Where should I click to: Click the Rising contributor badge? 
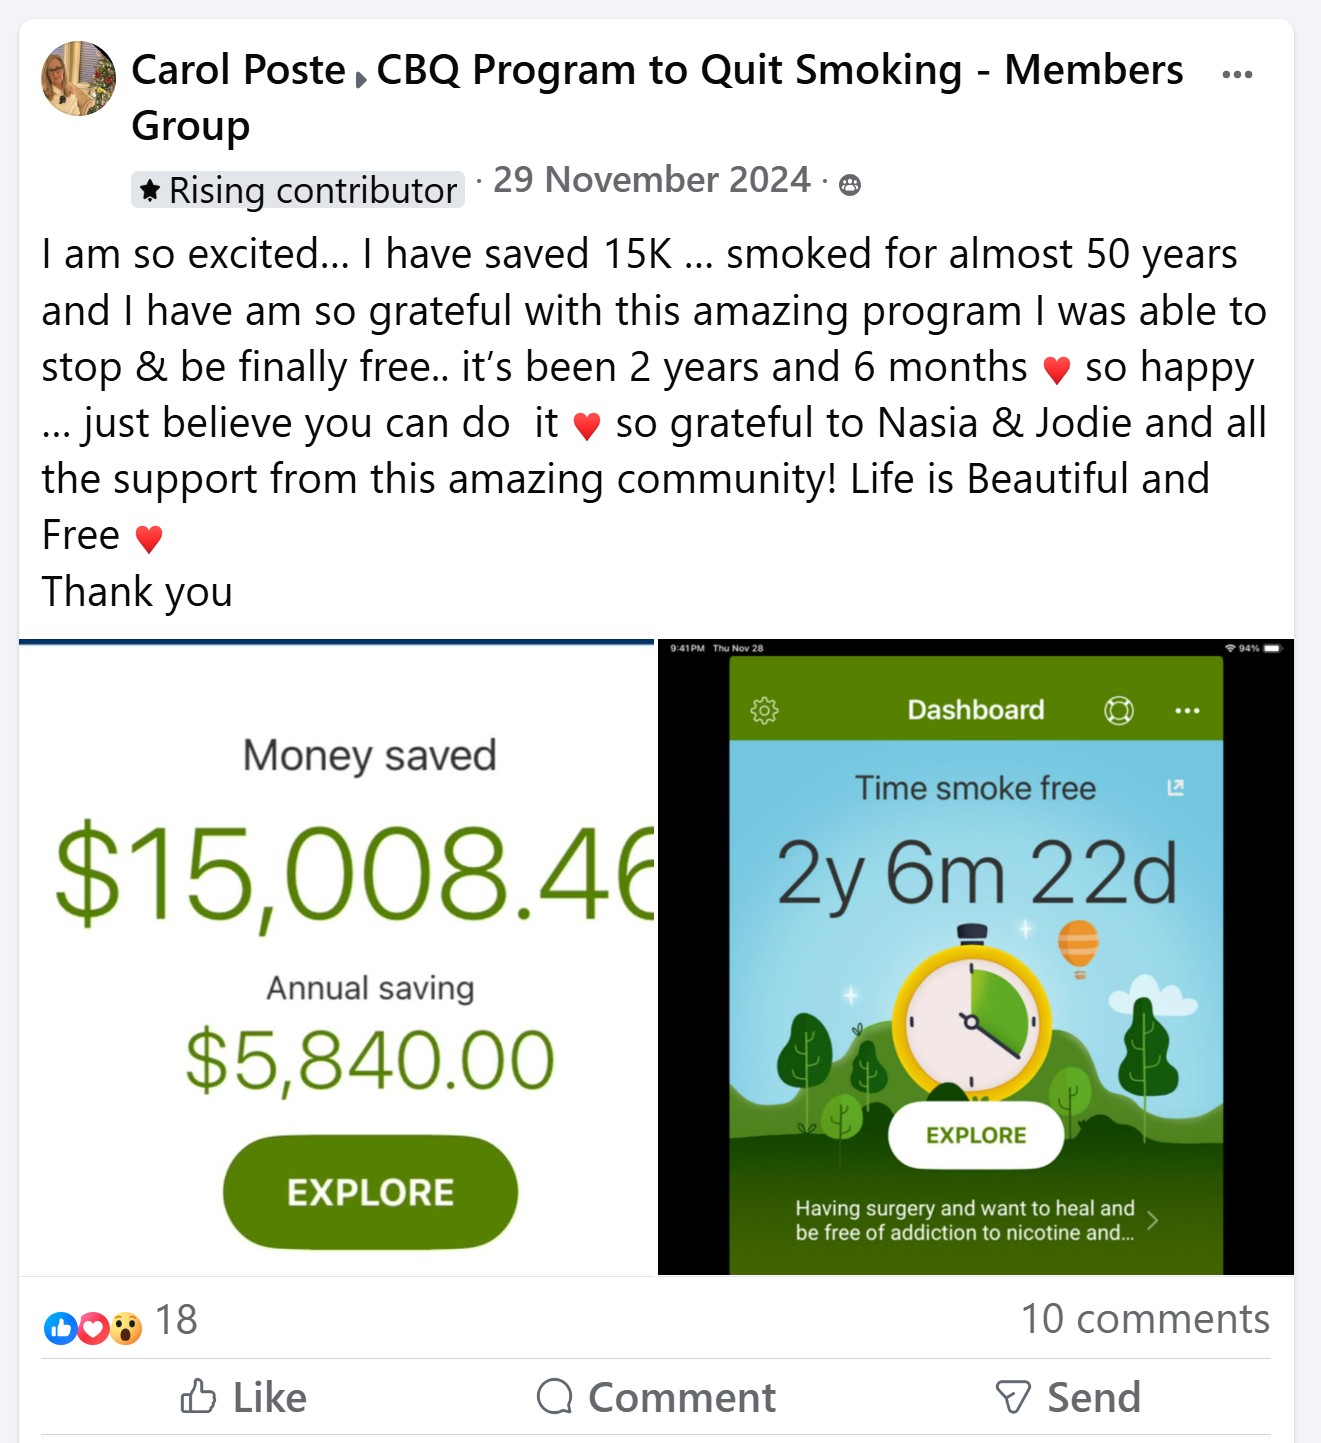[x=298, y=190]
